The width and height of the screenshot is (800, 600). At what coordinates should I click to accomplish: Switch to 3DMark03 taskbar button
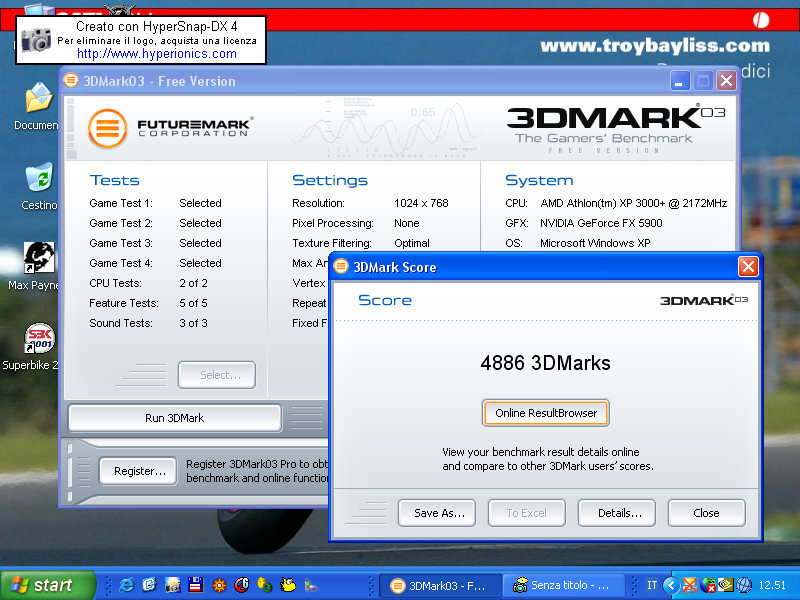[439, 585]
